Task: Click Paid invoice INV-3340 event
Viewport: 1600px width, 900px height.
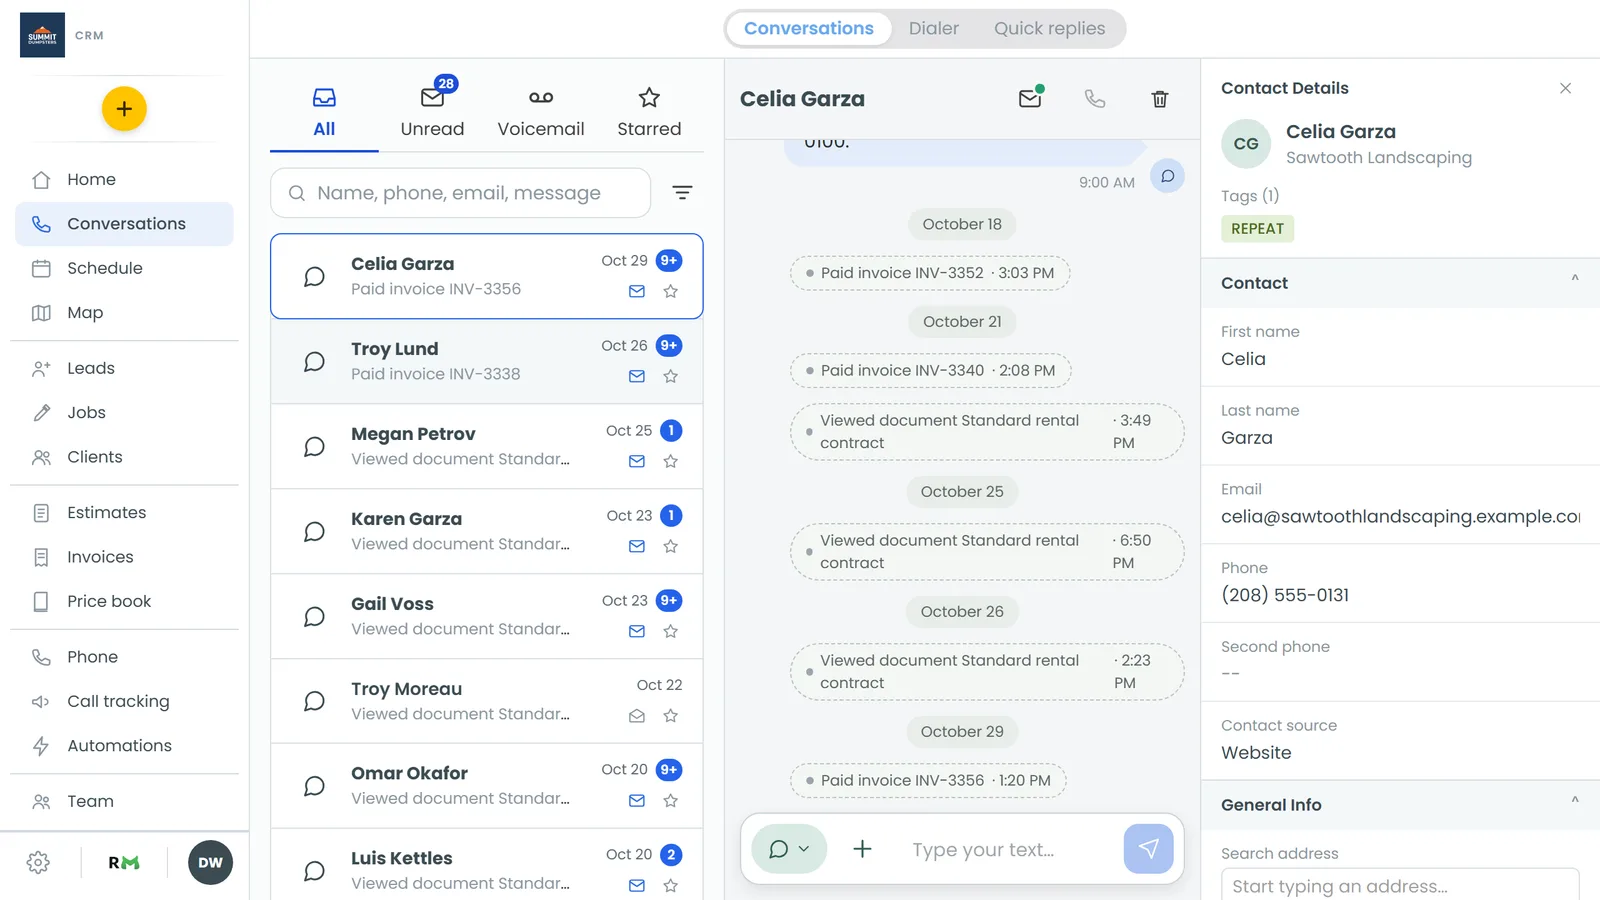Action: click(x=930, y=370)
